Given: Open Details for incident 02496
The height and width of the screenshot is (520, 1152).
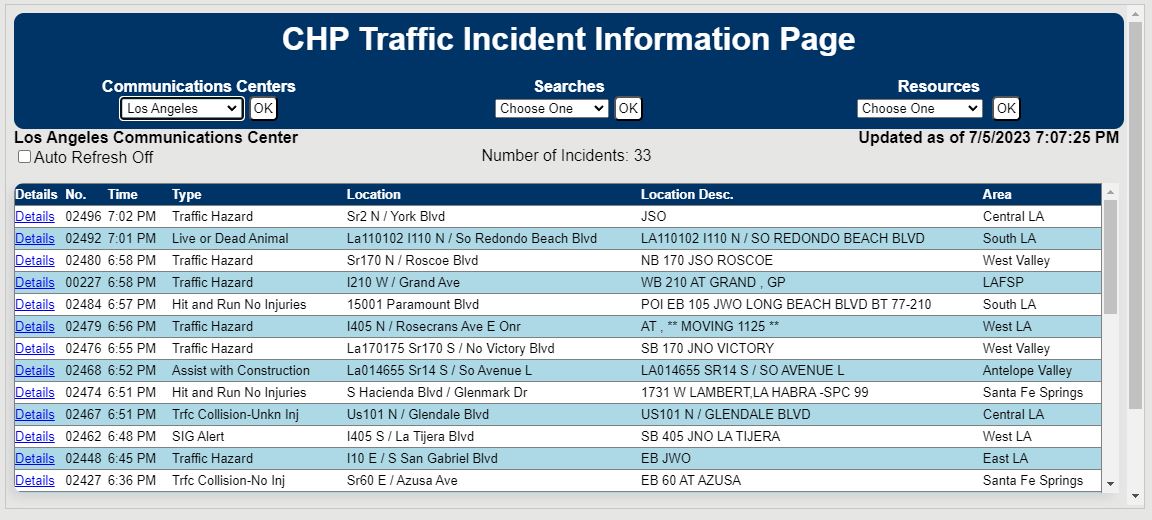Looking at the screenshot, I should coord(35,217).
